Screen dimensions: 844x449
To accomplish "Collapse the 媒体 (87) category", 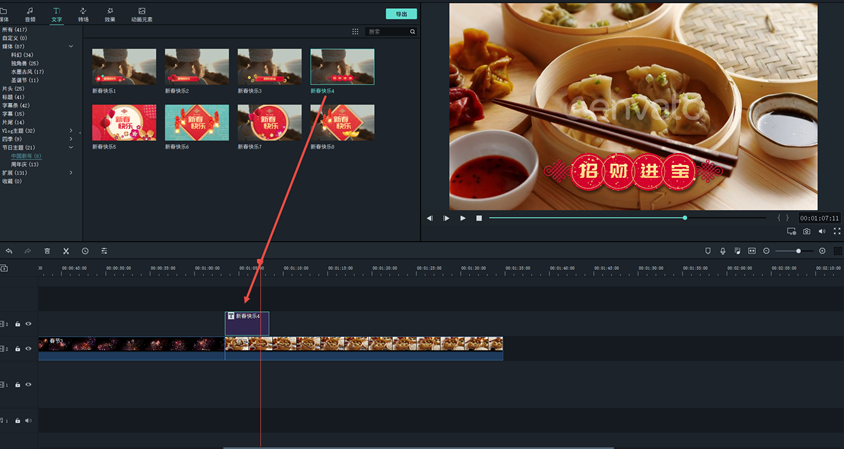I will [71, 46].
